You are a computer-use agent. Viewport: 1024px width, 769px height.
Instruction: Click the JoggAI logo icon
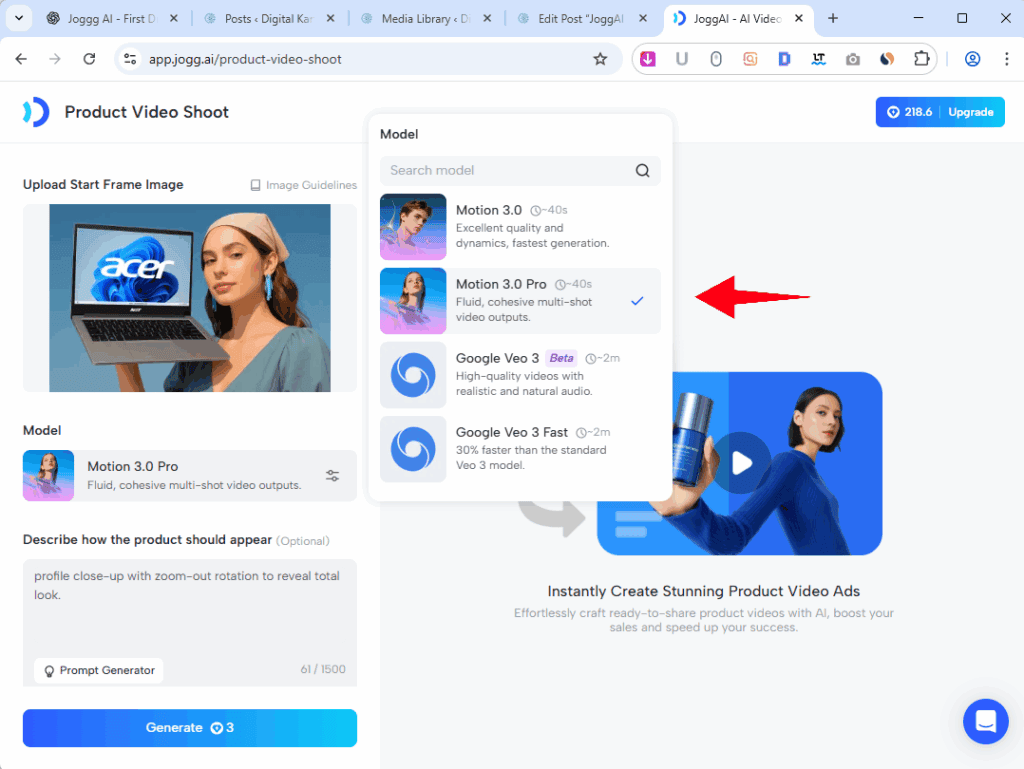pos(36,112)
